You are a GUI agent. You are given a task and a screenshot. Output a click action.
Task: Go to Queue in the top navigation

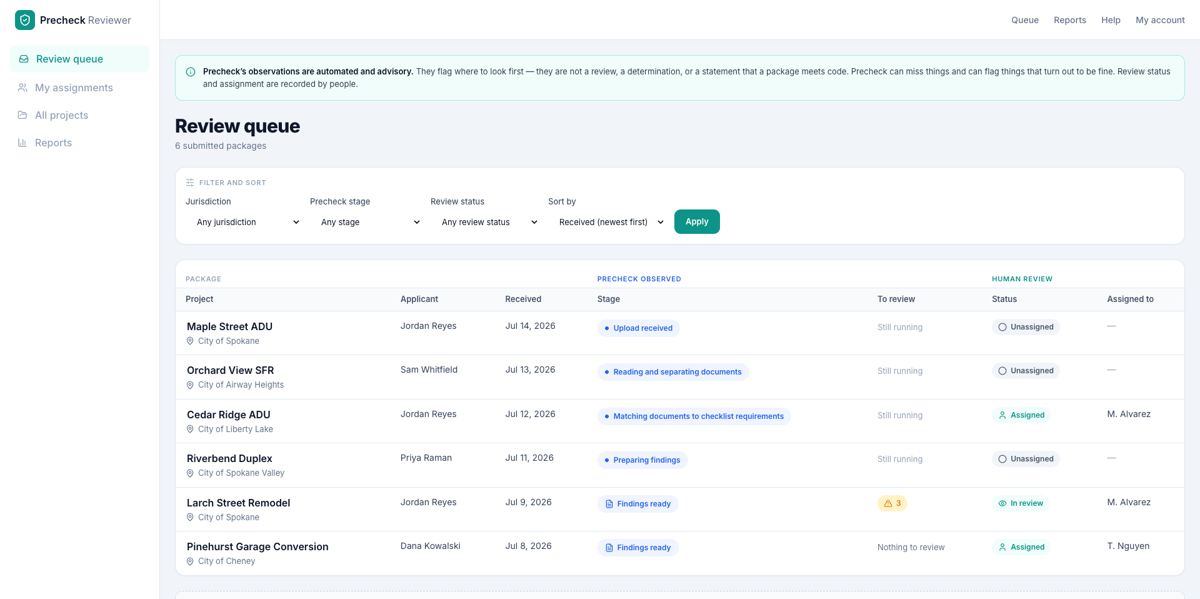click(x=1025, y=20)
